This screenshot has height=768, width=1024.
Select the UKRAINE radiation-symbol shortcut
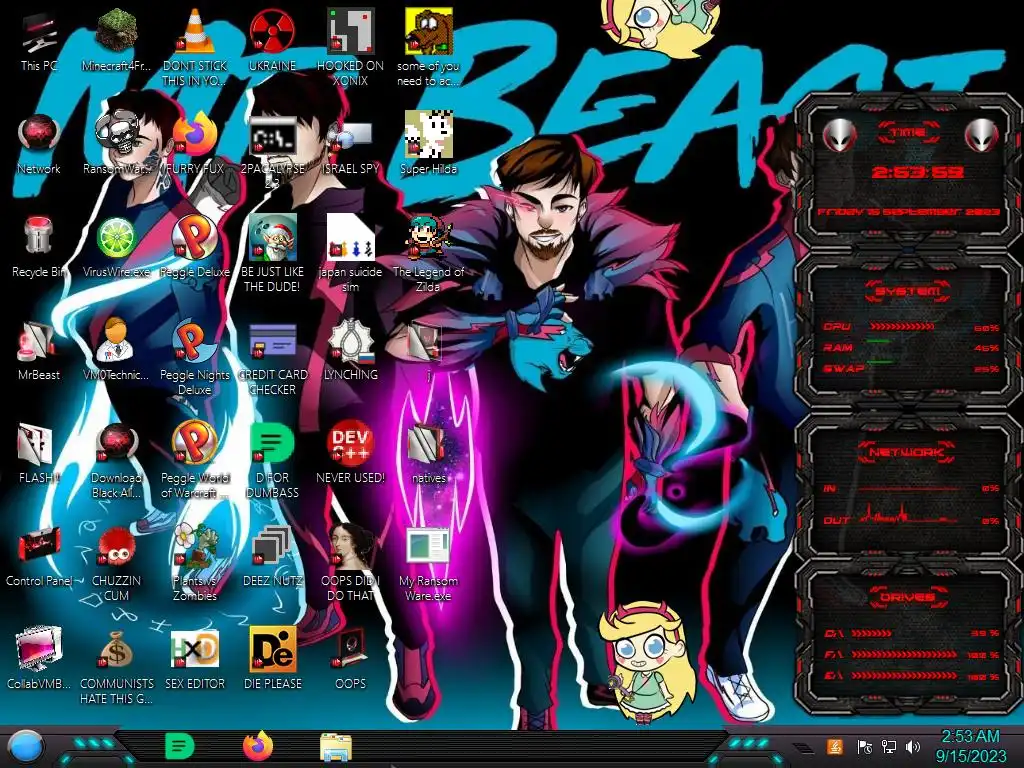(x=272, y=31)
